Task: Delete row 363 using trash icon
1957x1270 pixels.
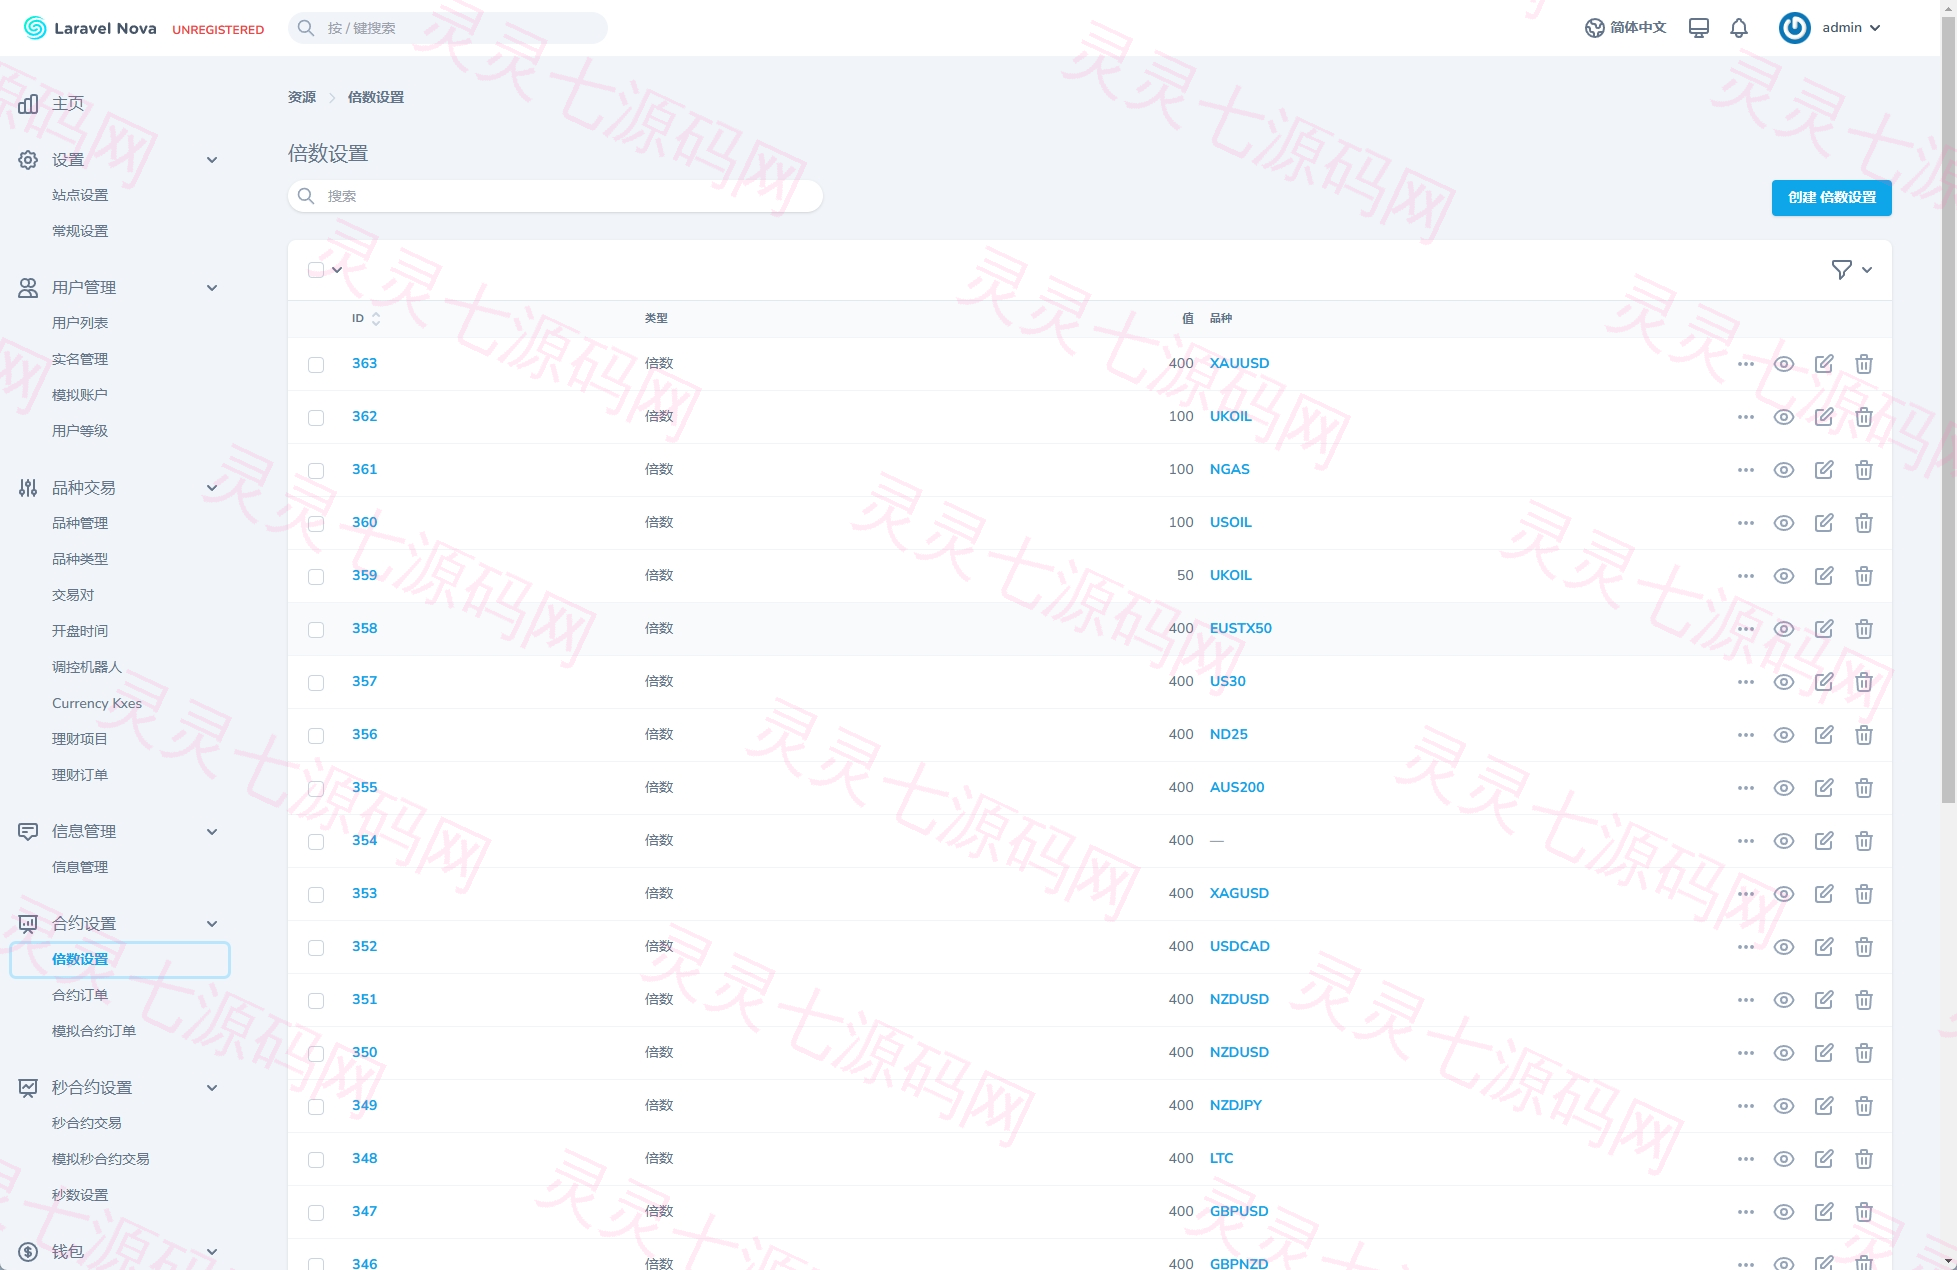Action: [x=1864, y=364]
